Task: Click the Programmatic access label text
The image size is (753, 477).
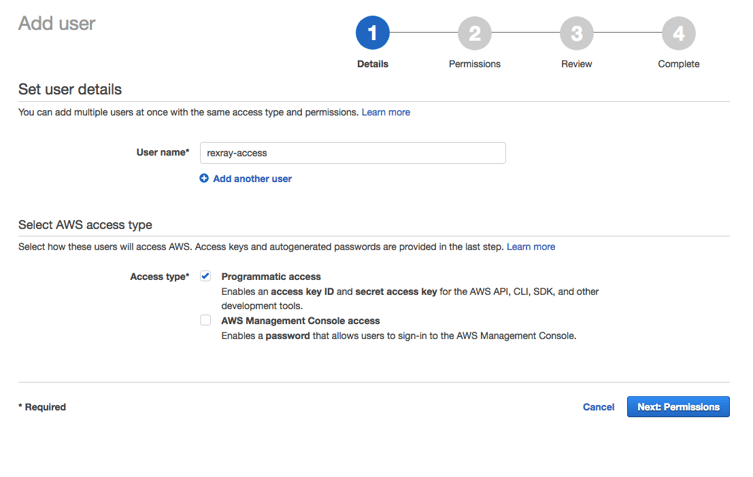Action: 271,277
